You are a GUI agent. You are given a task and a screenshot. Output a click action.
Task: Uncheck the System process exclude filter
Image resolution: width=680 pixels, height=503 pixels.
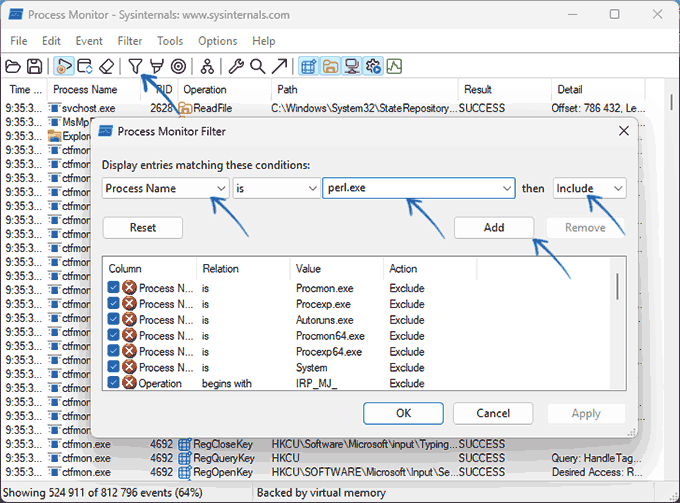pyautogui.click(x=113, y=367)
